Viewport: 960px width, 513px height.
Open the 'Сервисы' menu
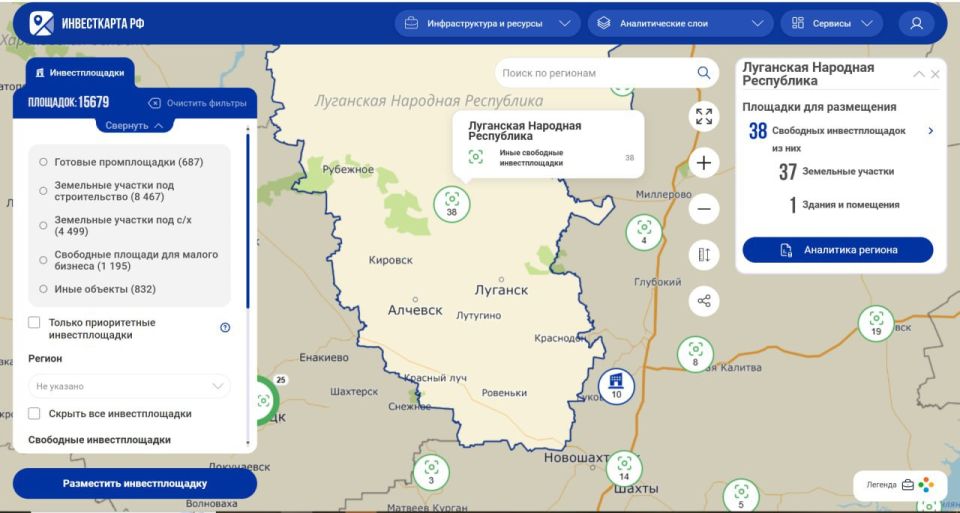coord(831,23)
